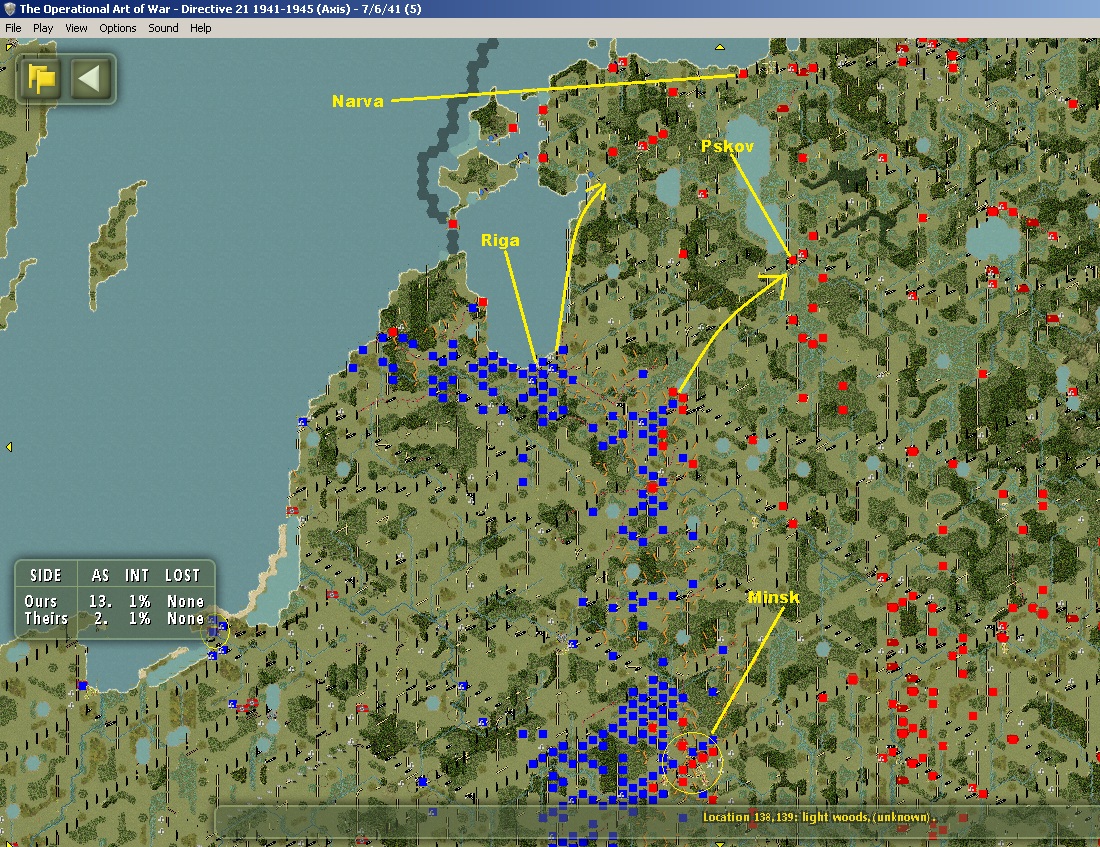Open the Play menu
Image resolution: width=1100 pixels, height=847 pixels.
[43, 28]
